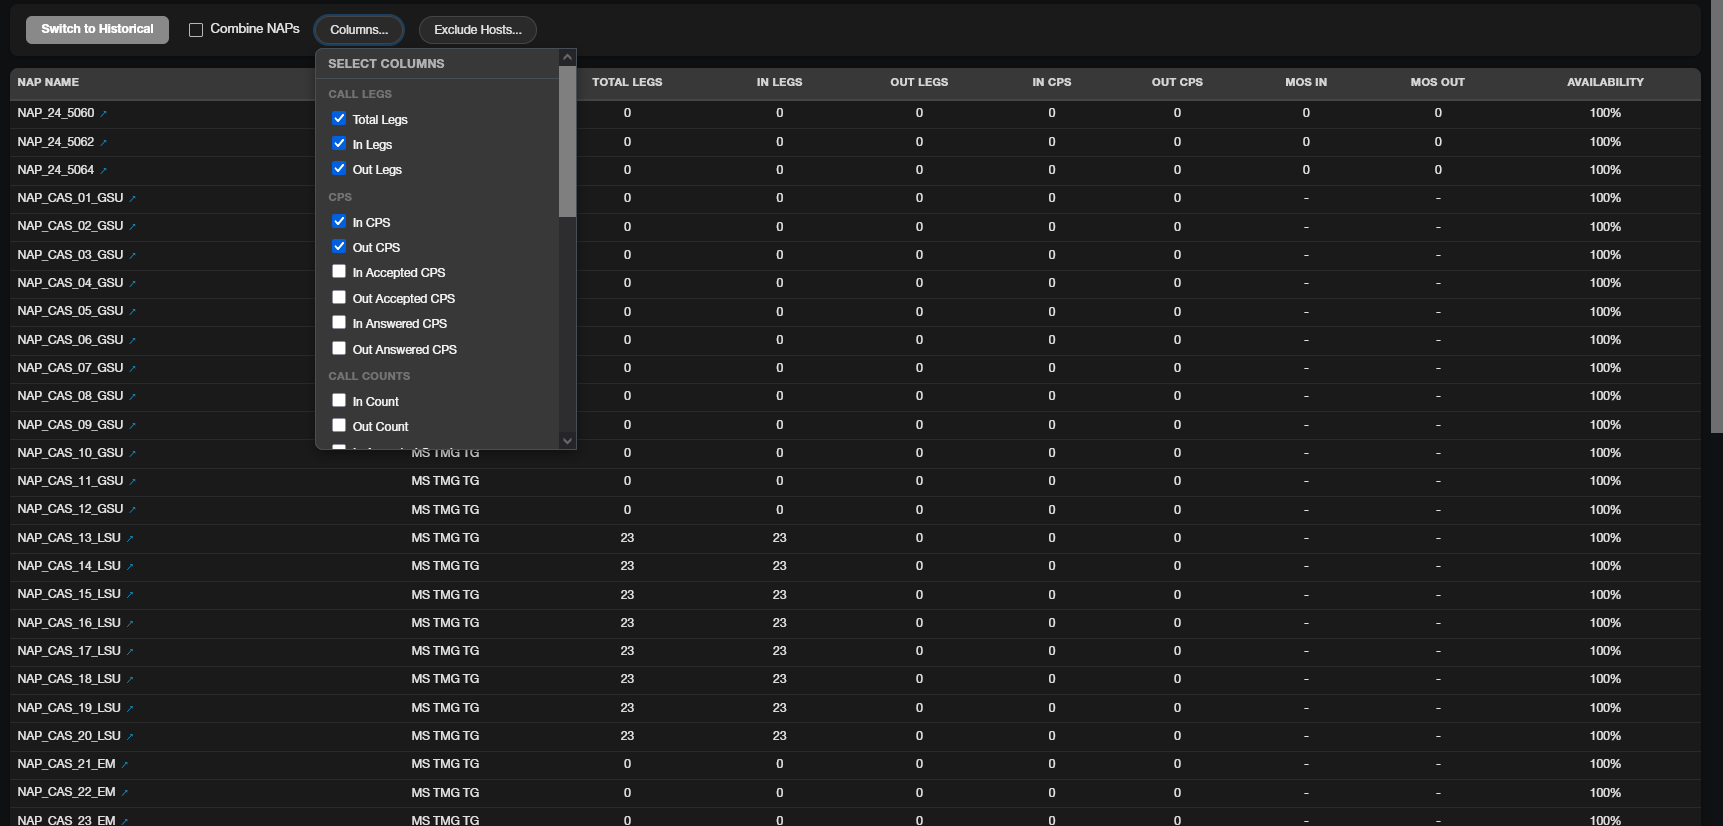
Task: Check the In Accepted CPS checkbox
Action: [x=339, y=271]
